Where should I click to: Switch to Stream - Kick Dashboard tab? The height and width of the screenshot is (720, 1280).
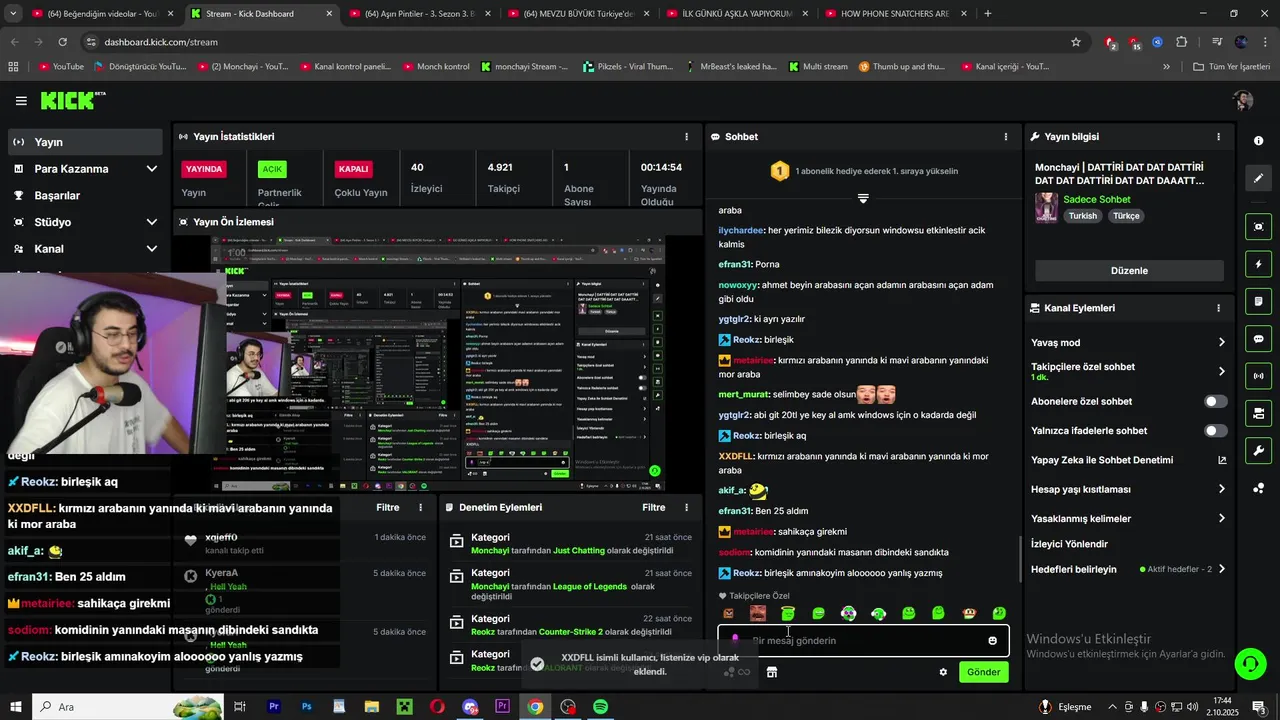[x=260, y=14]
